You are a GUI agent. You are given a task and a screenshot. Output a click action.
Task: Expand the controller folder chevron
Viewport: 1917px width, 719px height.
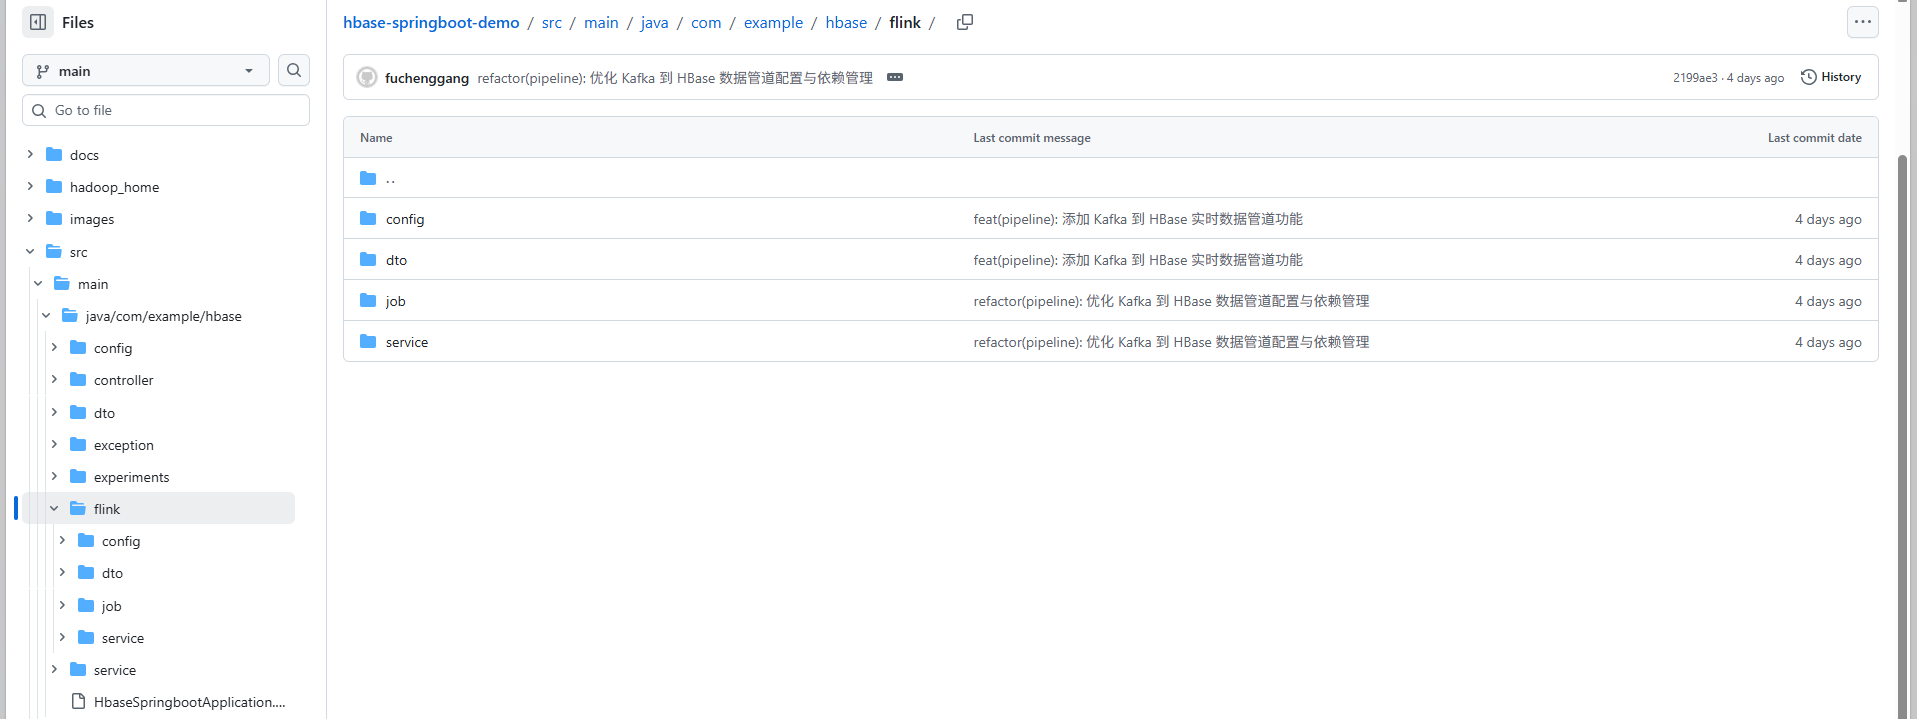pos(54,379)
